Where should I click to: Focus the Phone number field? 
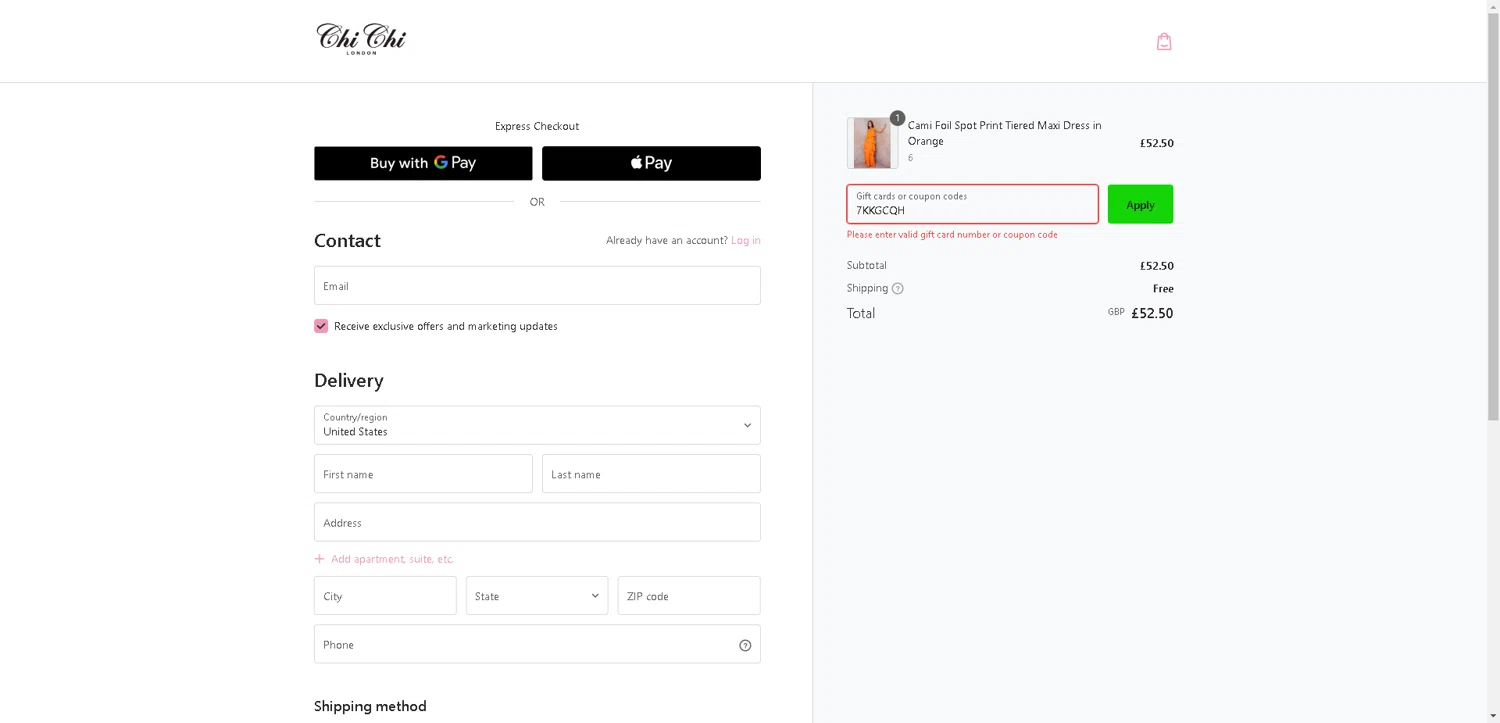point(537,644)
